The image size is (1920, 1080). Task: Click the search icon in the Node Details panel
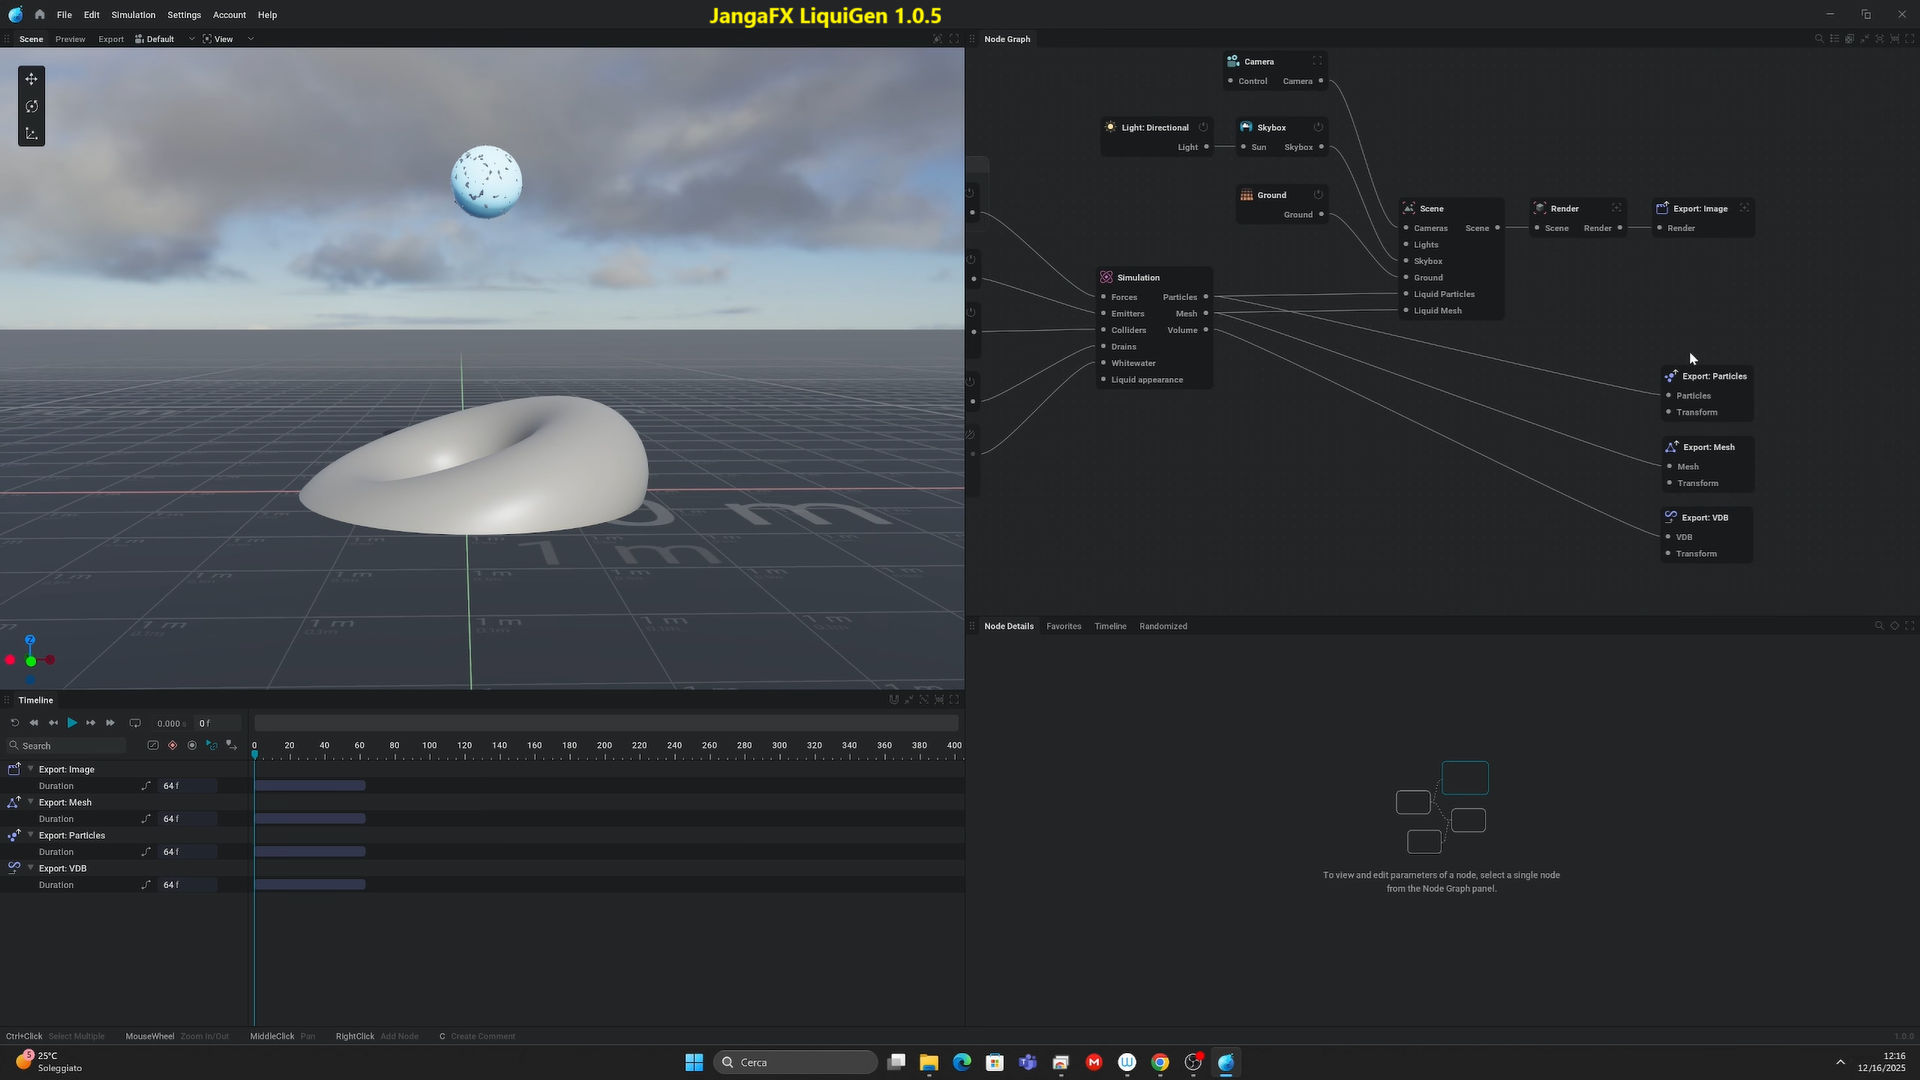(x=1879, y=625)
